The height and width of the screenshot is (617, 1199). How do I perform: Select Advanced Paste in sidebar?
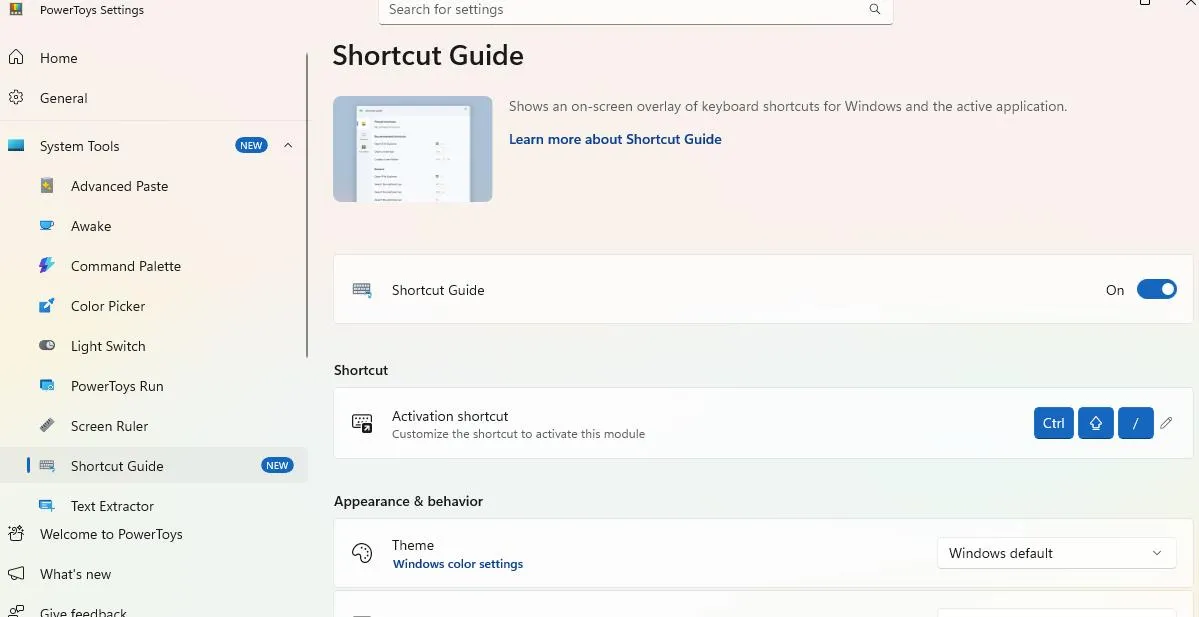tap(153, 186)
